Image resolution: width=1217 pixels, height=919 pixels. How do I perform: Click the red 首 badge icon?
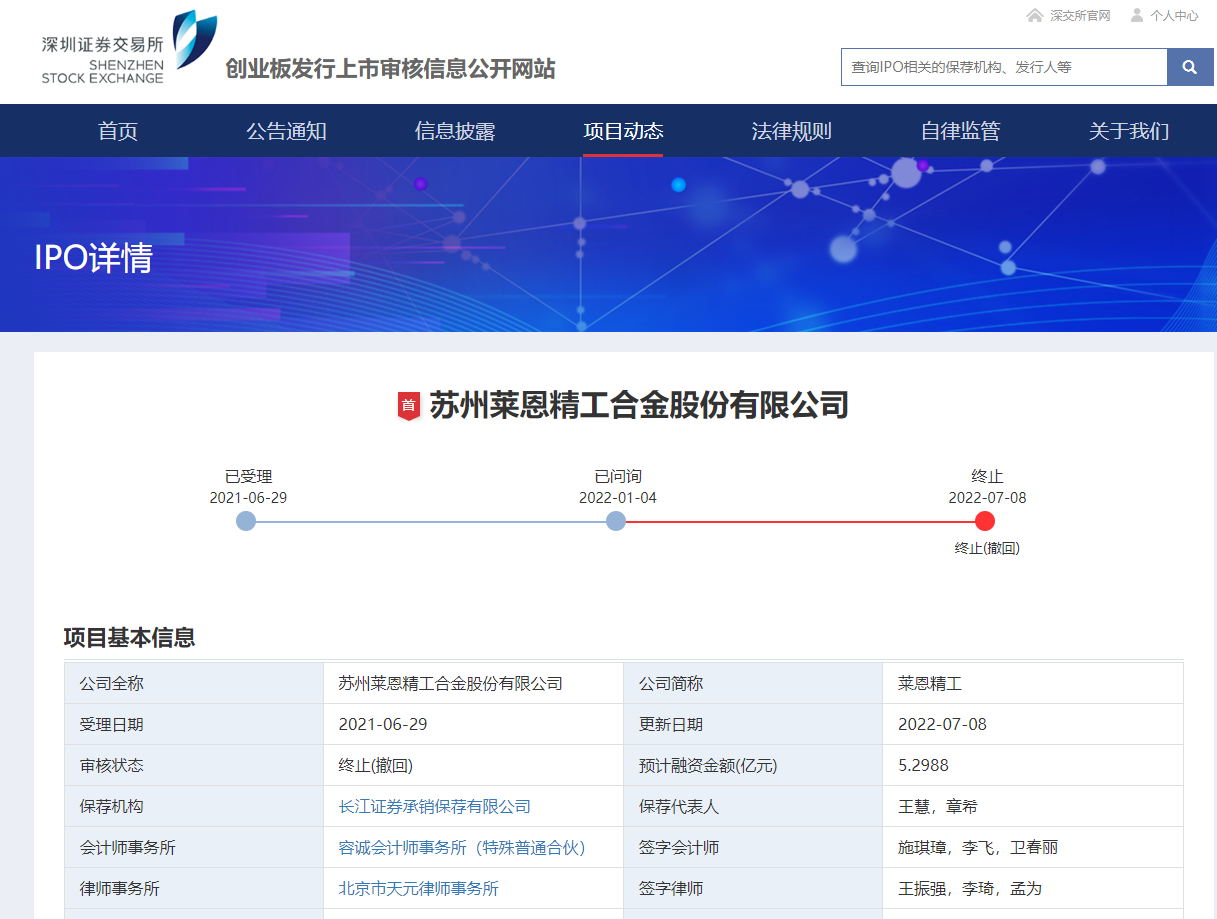tap(408, 405)
